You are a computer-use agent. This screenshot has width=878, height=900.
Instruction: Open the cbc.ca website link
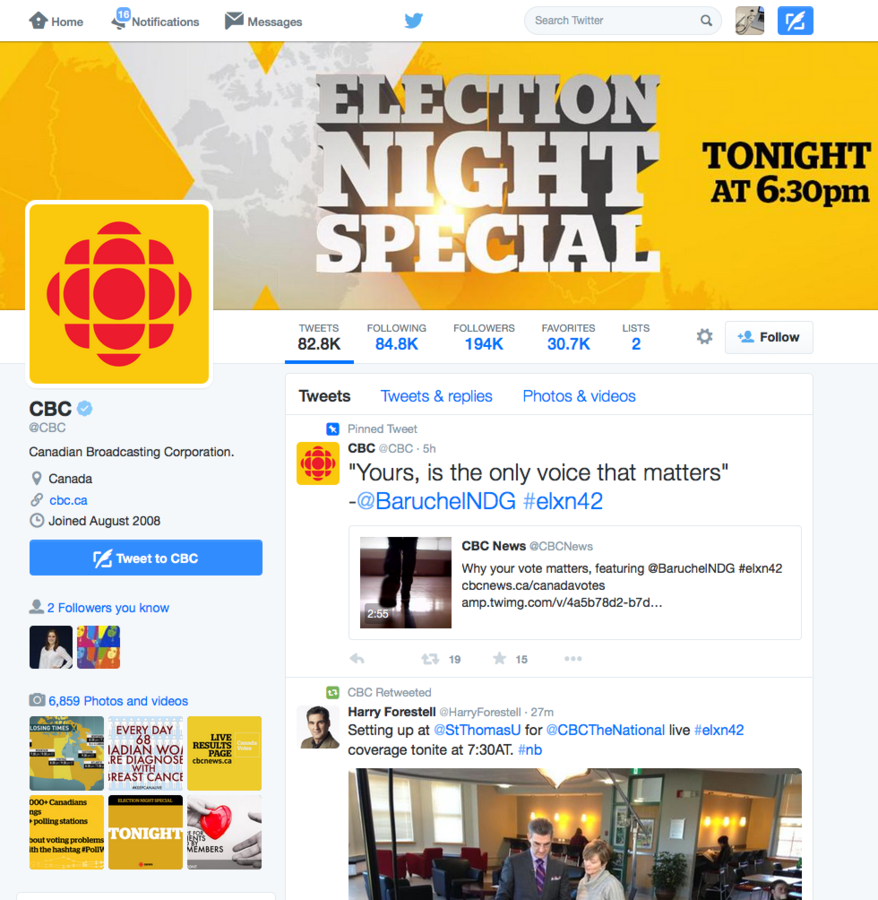coord(68,500)
